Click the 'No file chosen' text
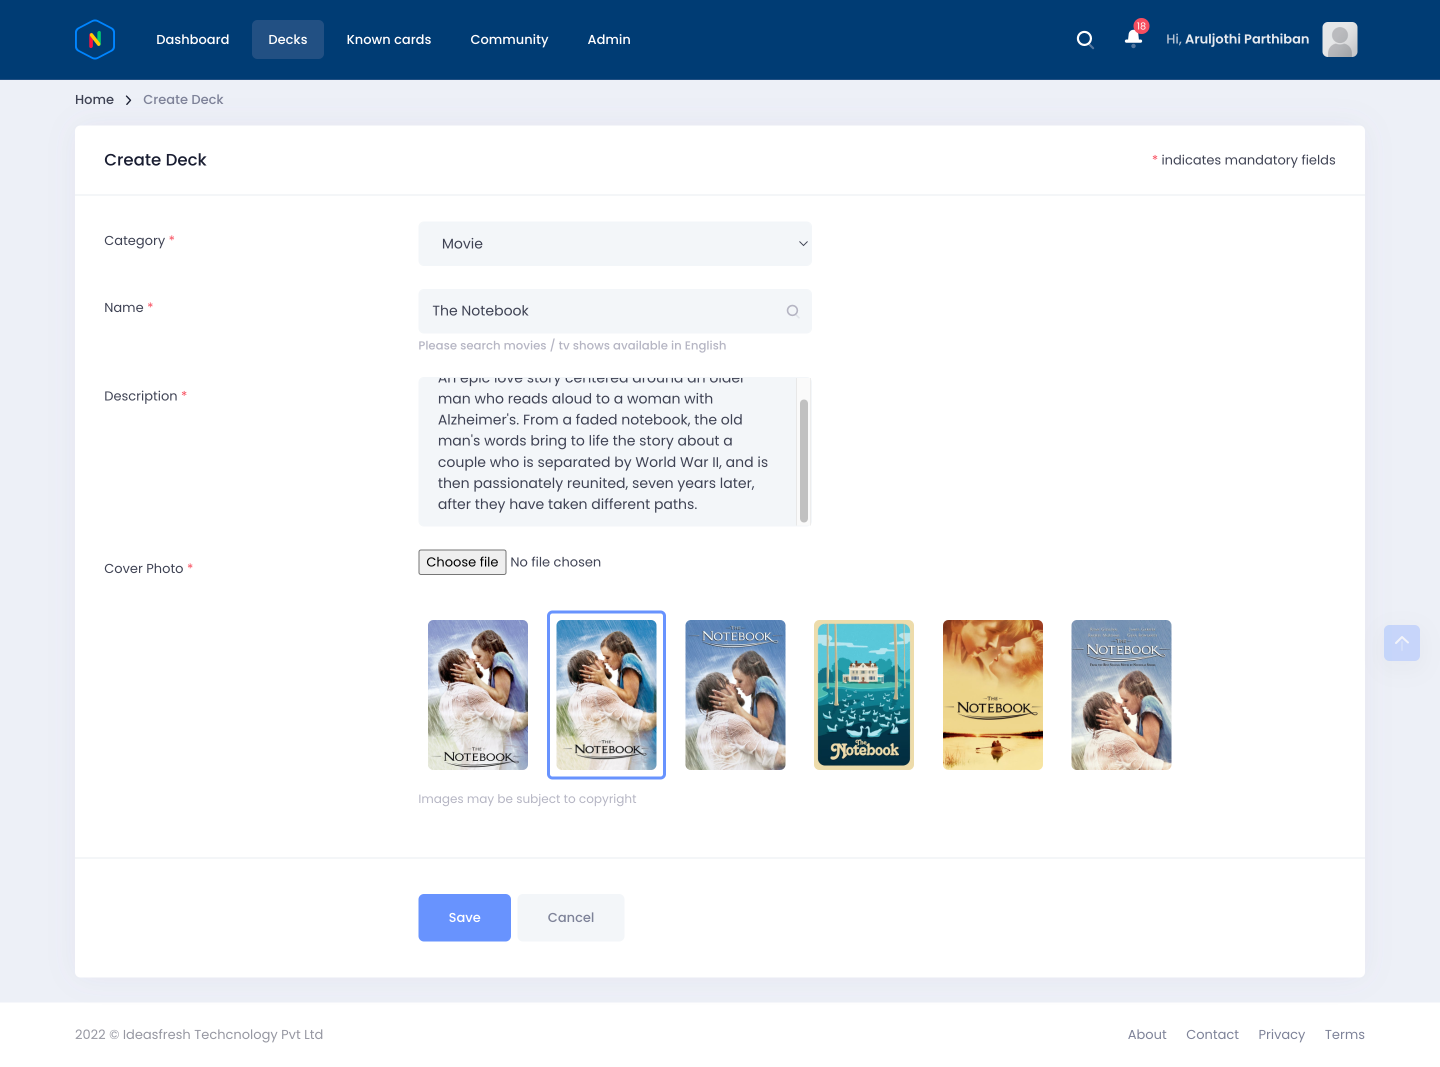This screenshot has width=1440, height=1067. pyautogui.click(x=556, y=562)
